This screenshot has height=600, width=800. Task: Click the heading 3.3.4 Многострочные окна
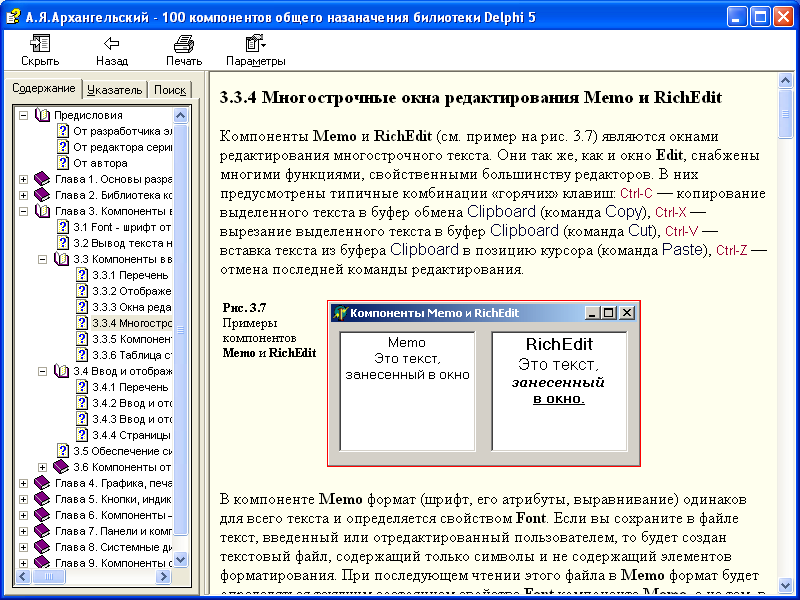click(x=471, y=97)
